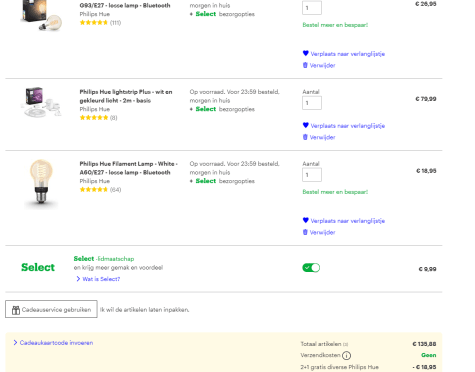Click Aantal field for A60/E27 Filament Lamp
Screen dimensions: 475x372
click(x=312, y=175)
